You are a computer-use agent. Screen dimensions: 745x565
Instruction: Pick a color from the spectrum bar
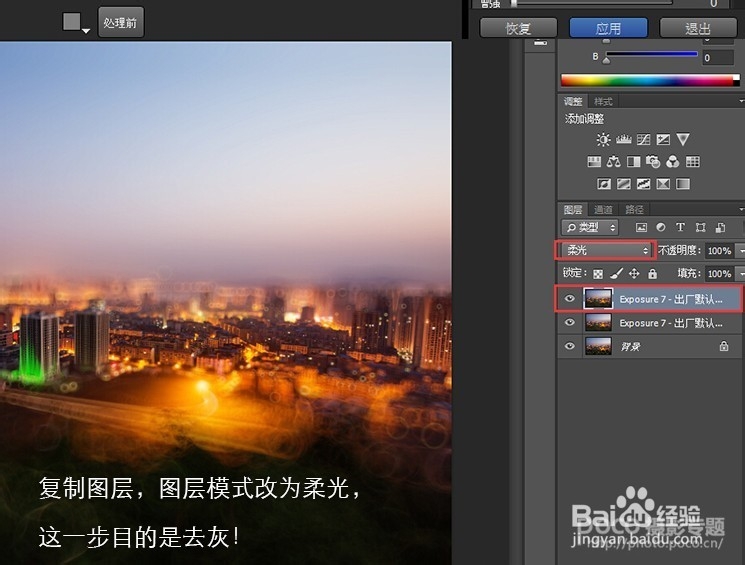pyautogui.click(x=650, y=80)
